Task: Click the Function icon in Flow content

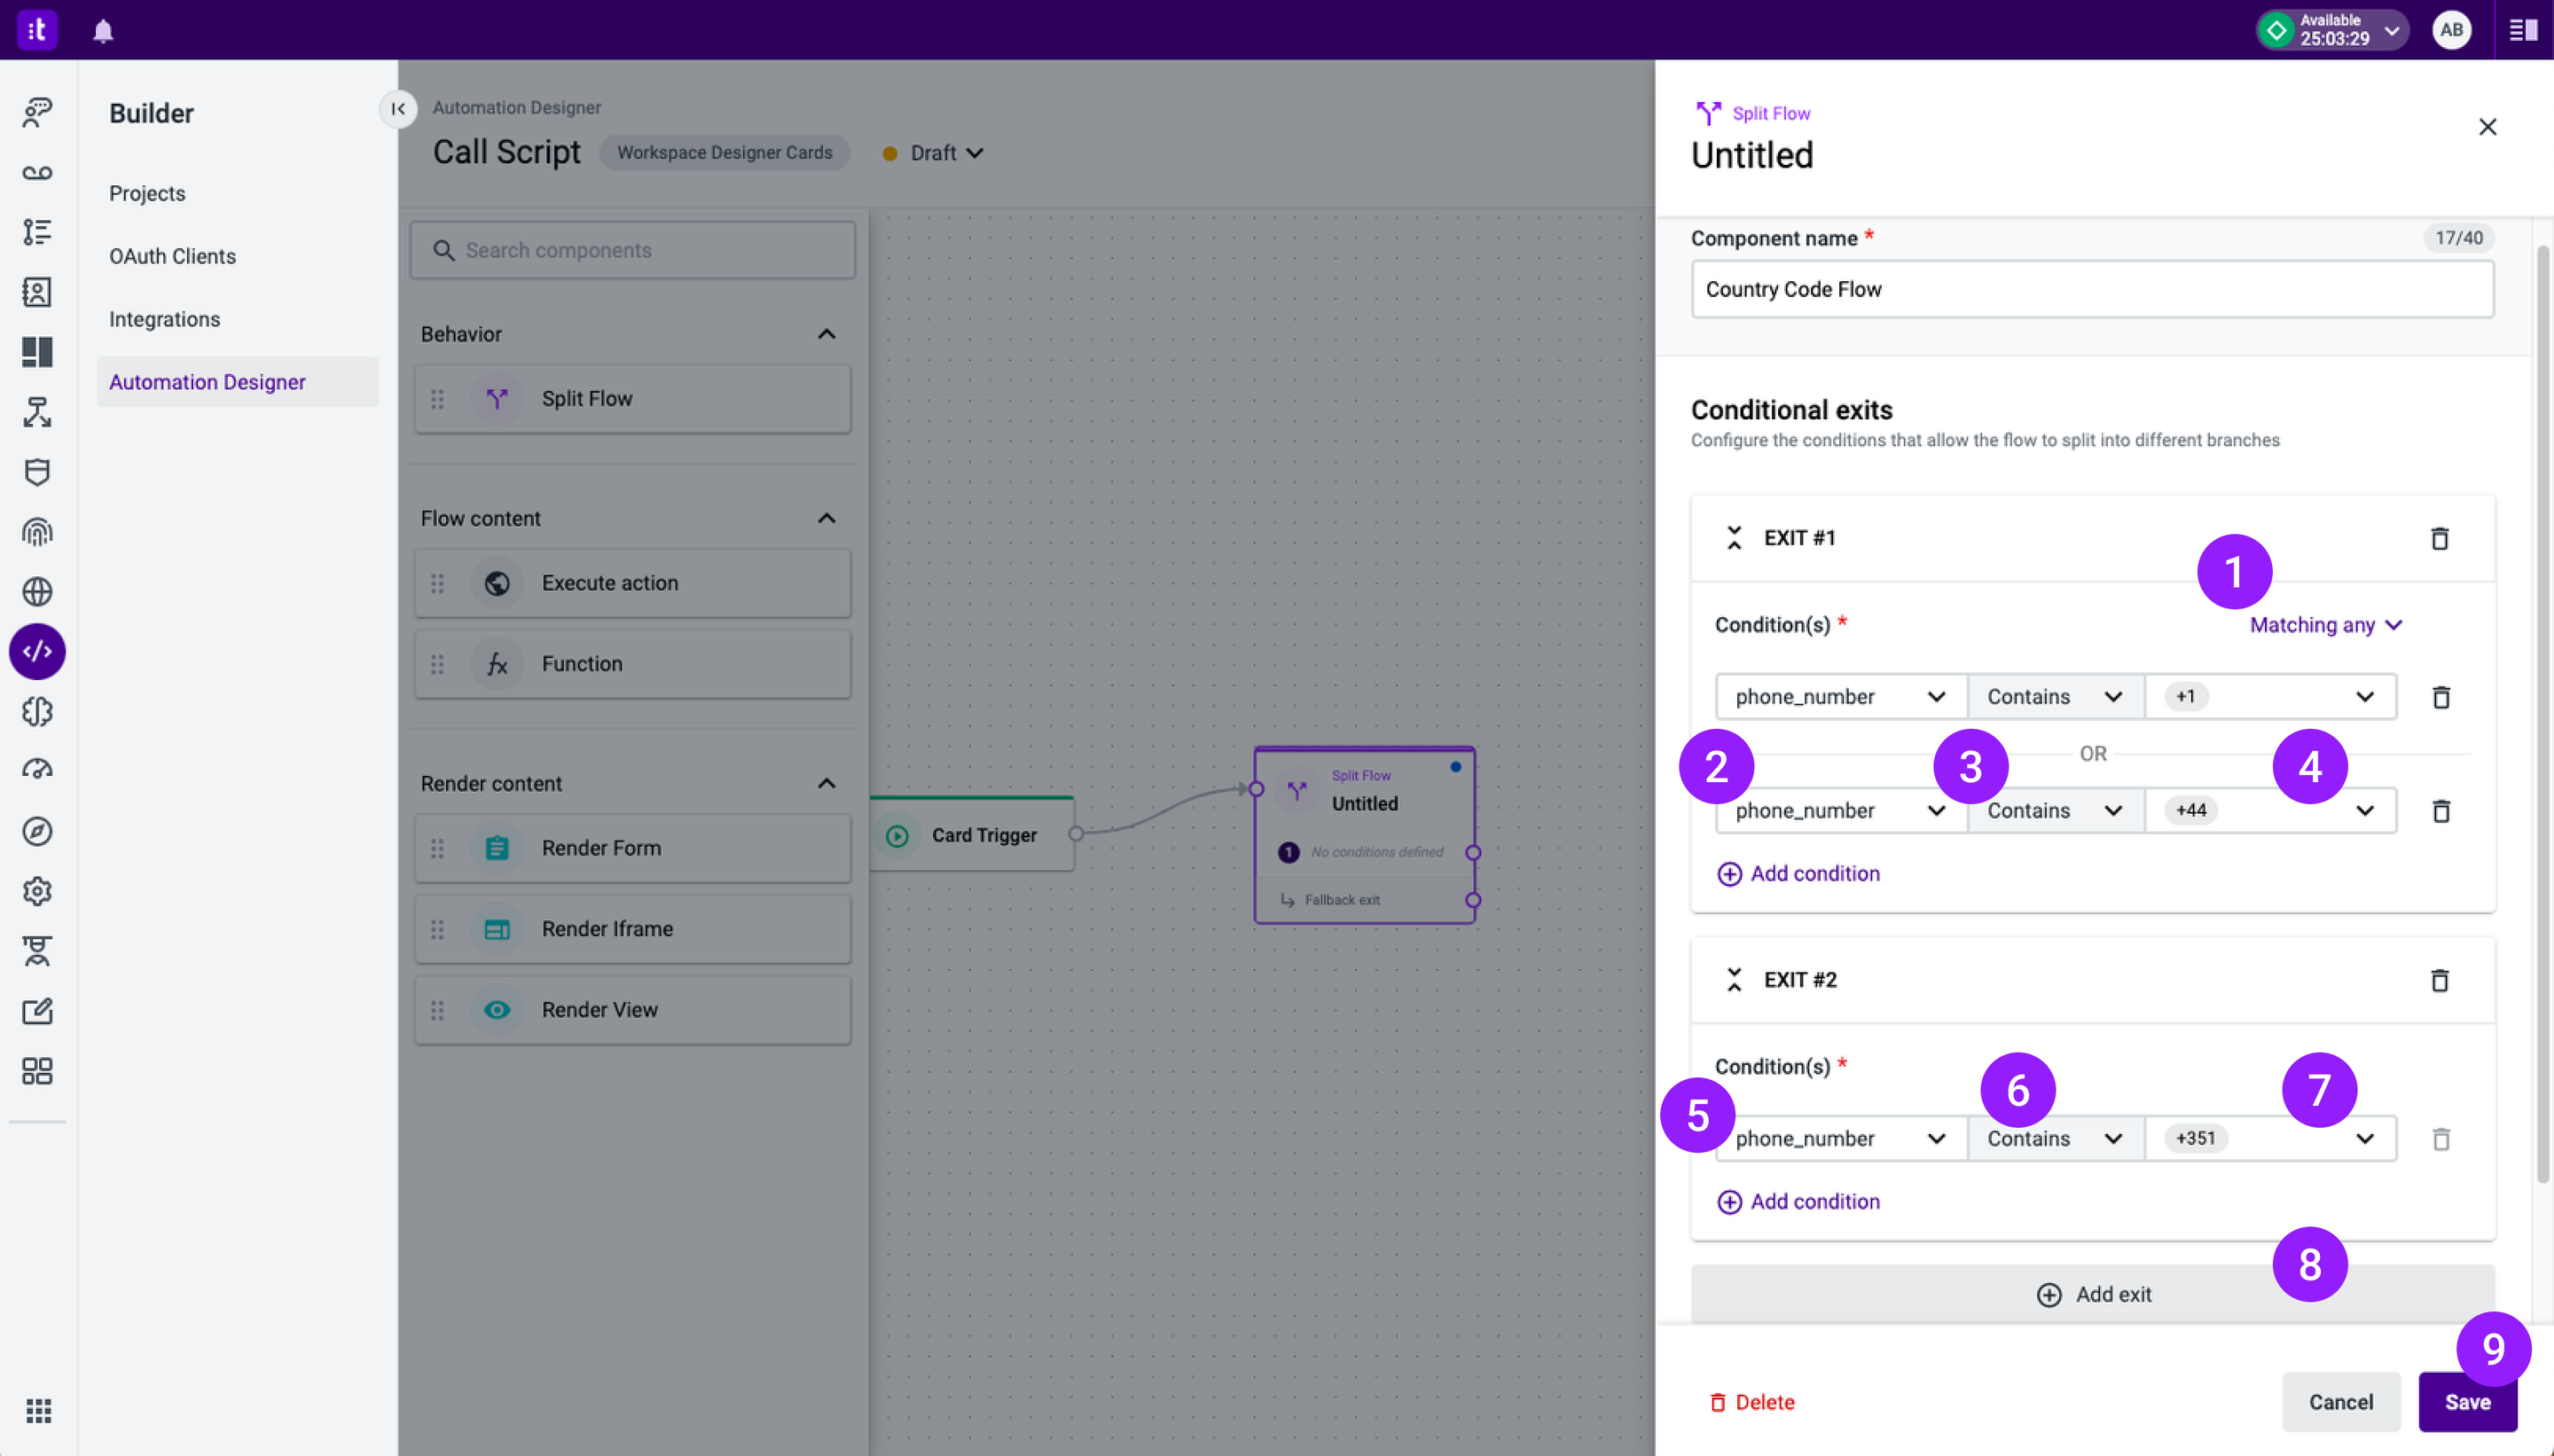Action: click(497, 665)
